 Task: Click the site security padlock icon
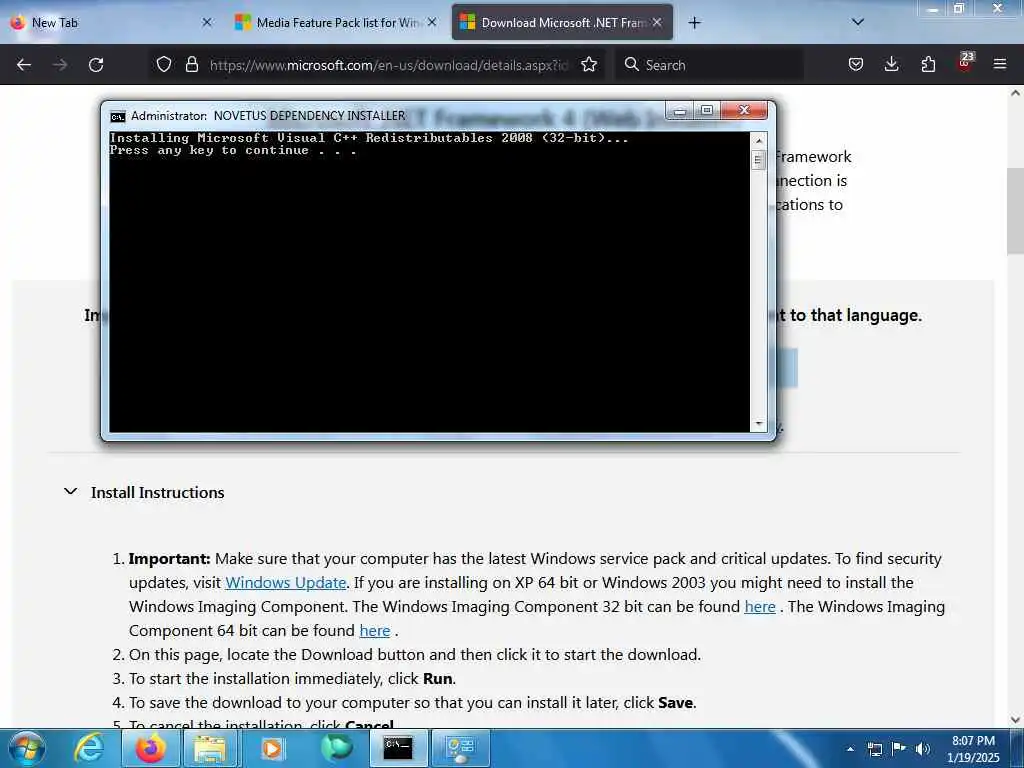click(x=191, y=64)
